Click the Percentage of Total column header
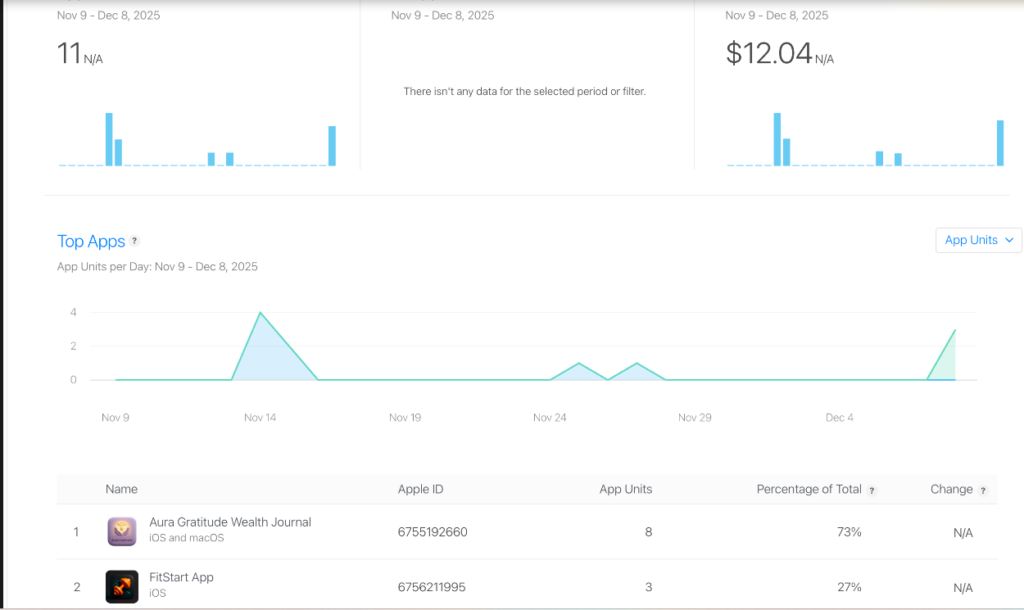This screenshot has width=1024, height=610. (x=808, y=489)
